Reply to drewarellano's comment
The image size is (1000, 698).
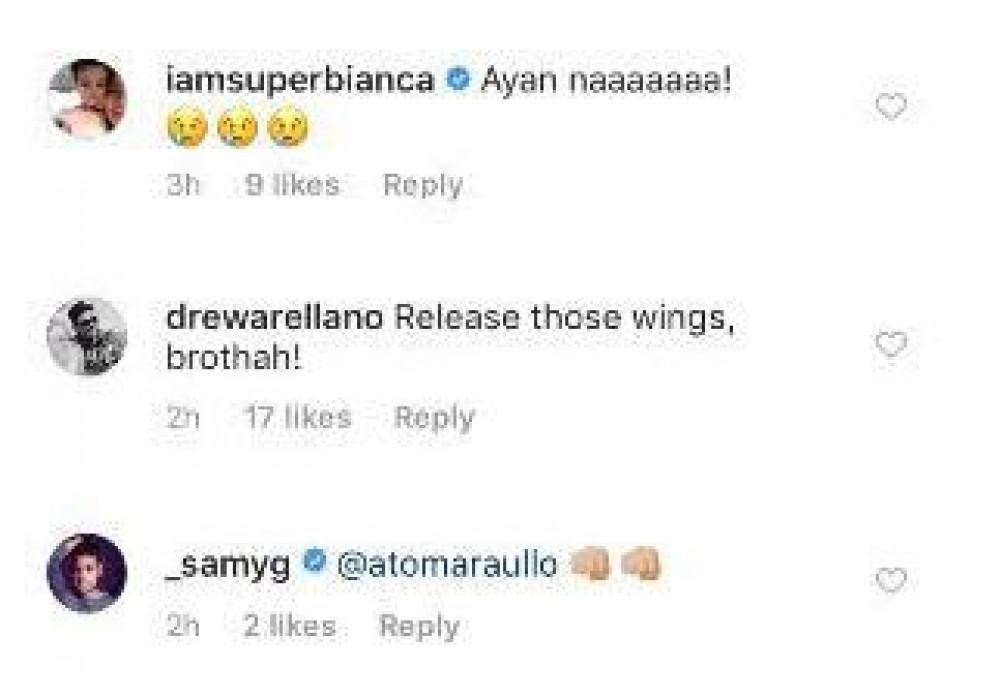click(435, 418)
